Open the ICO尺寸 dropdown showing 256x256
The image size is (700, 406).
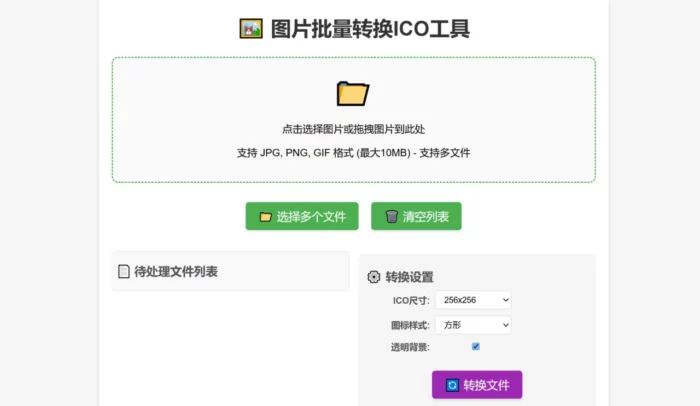pos(473,300)
